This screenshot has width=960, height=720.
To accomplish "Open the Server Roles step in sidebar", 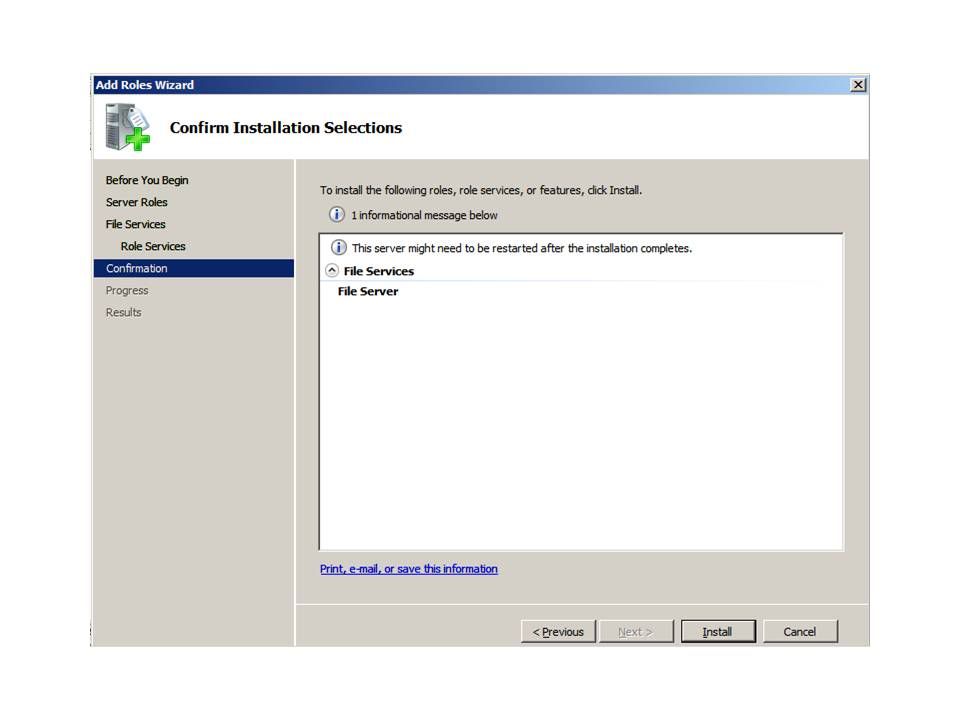I will click(137, 202).
